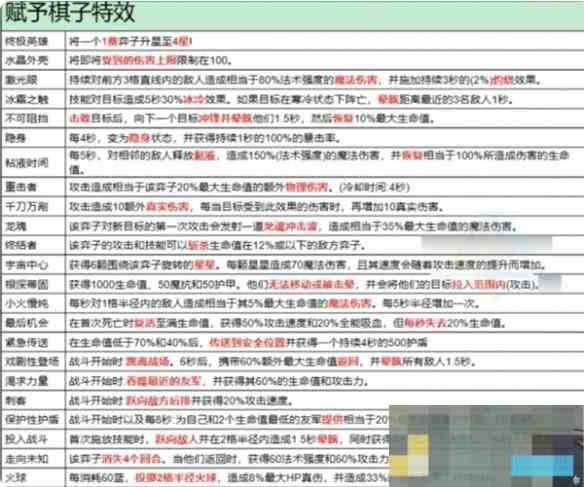Click the 重击者 effect name cell
584x487 pixels.
click(x=34, y=187)
